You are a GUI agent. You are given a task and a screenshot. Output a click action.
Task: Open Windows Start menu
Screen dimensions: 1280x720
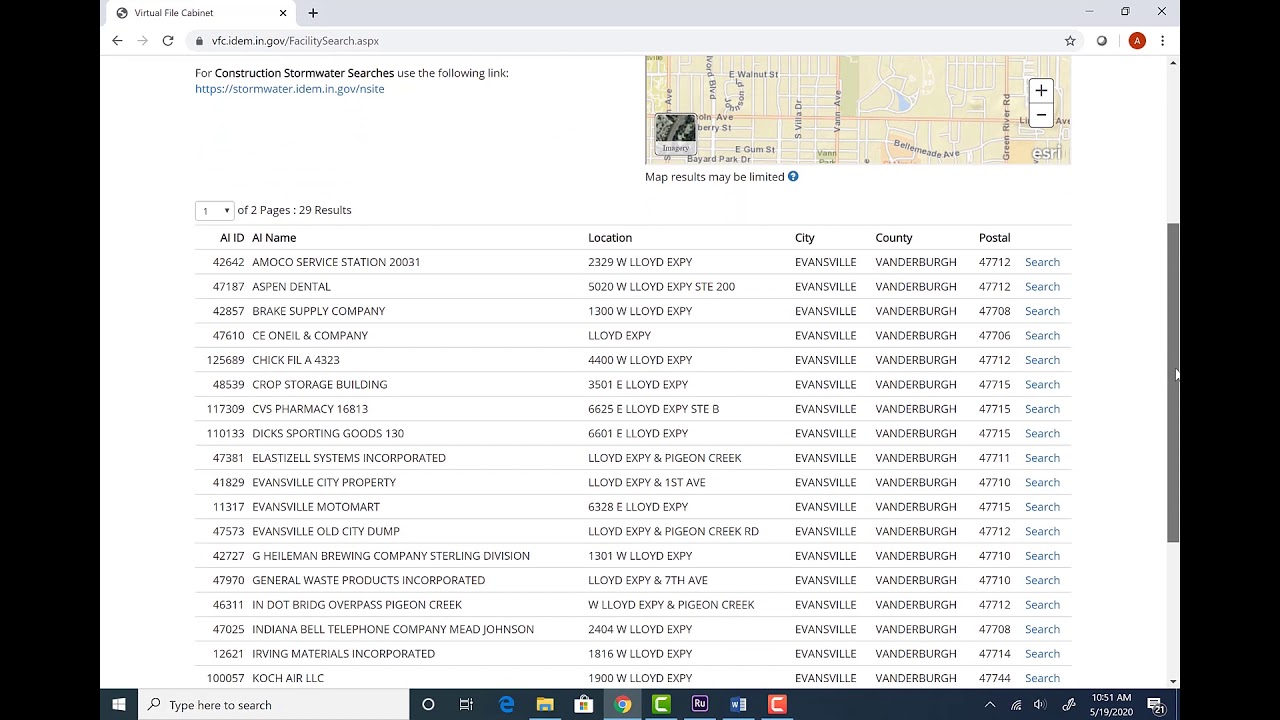(119, 705)
